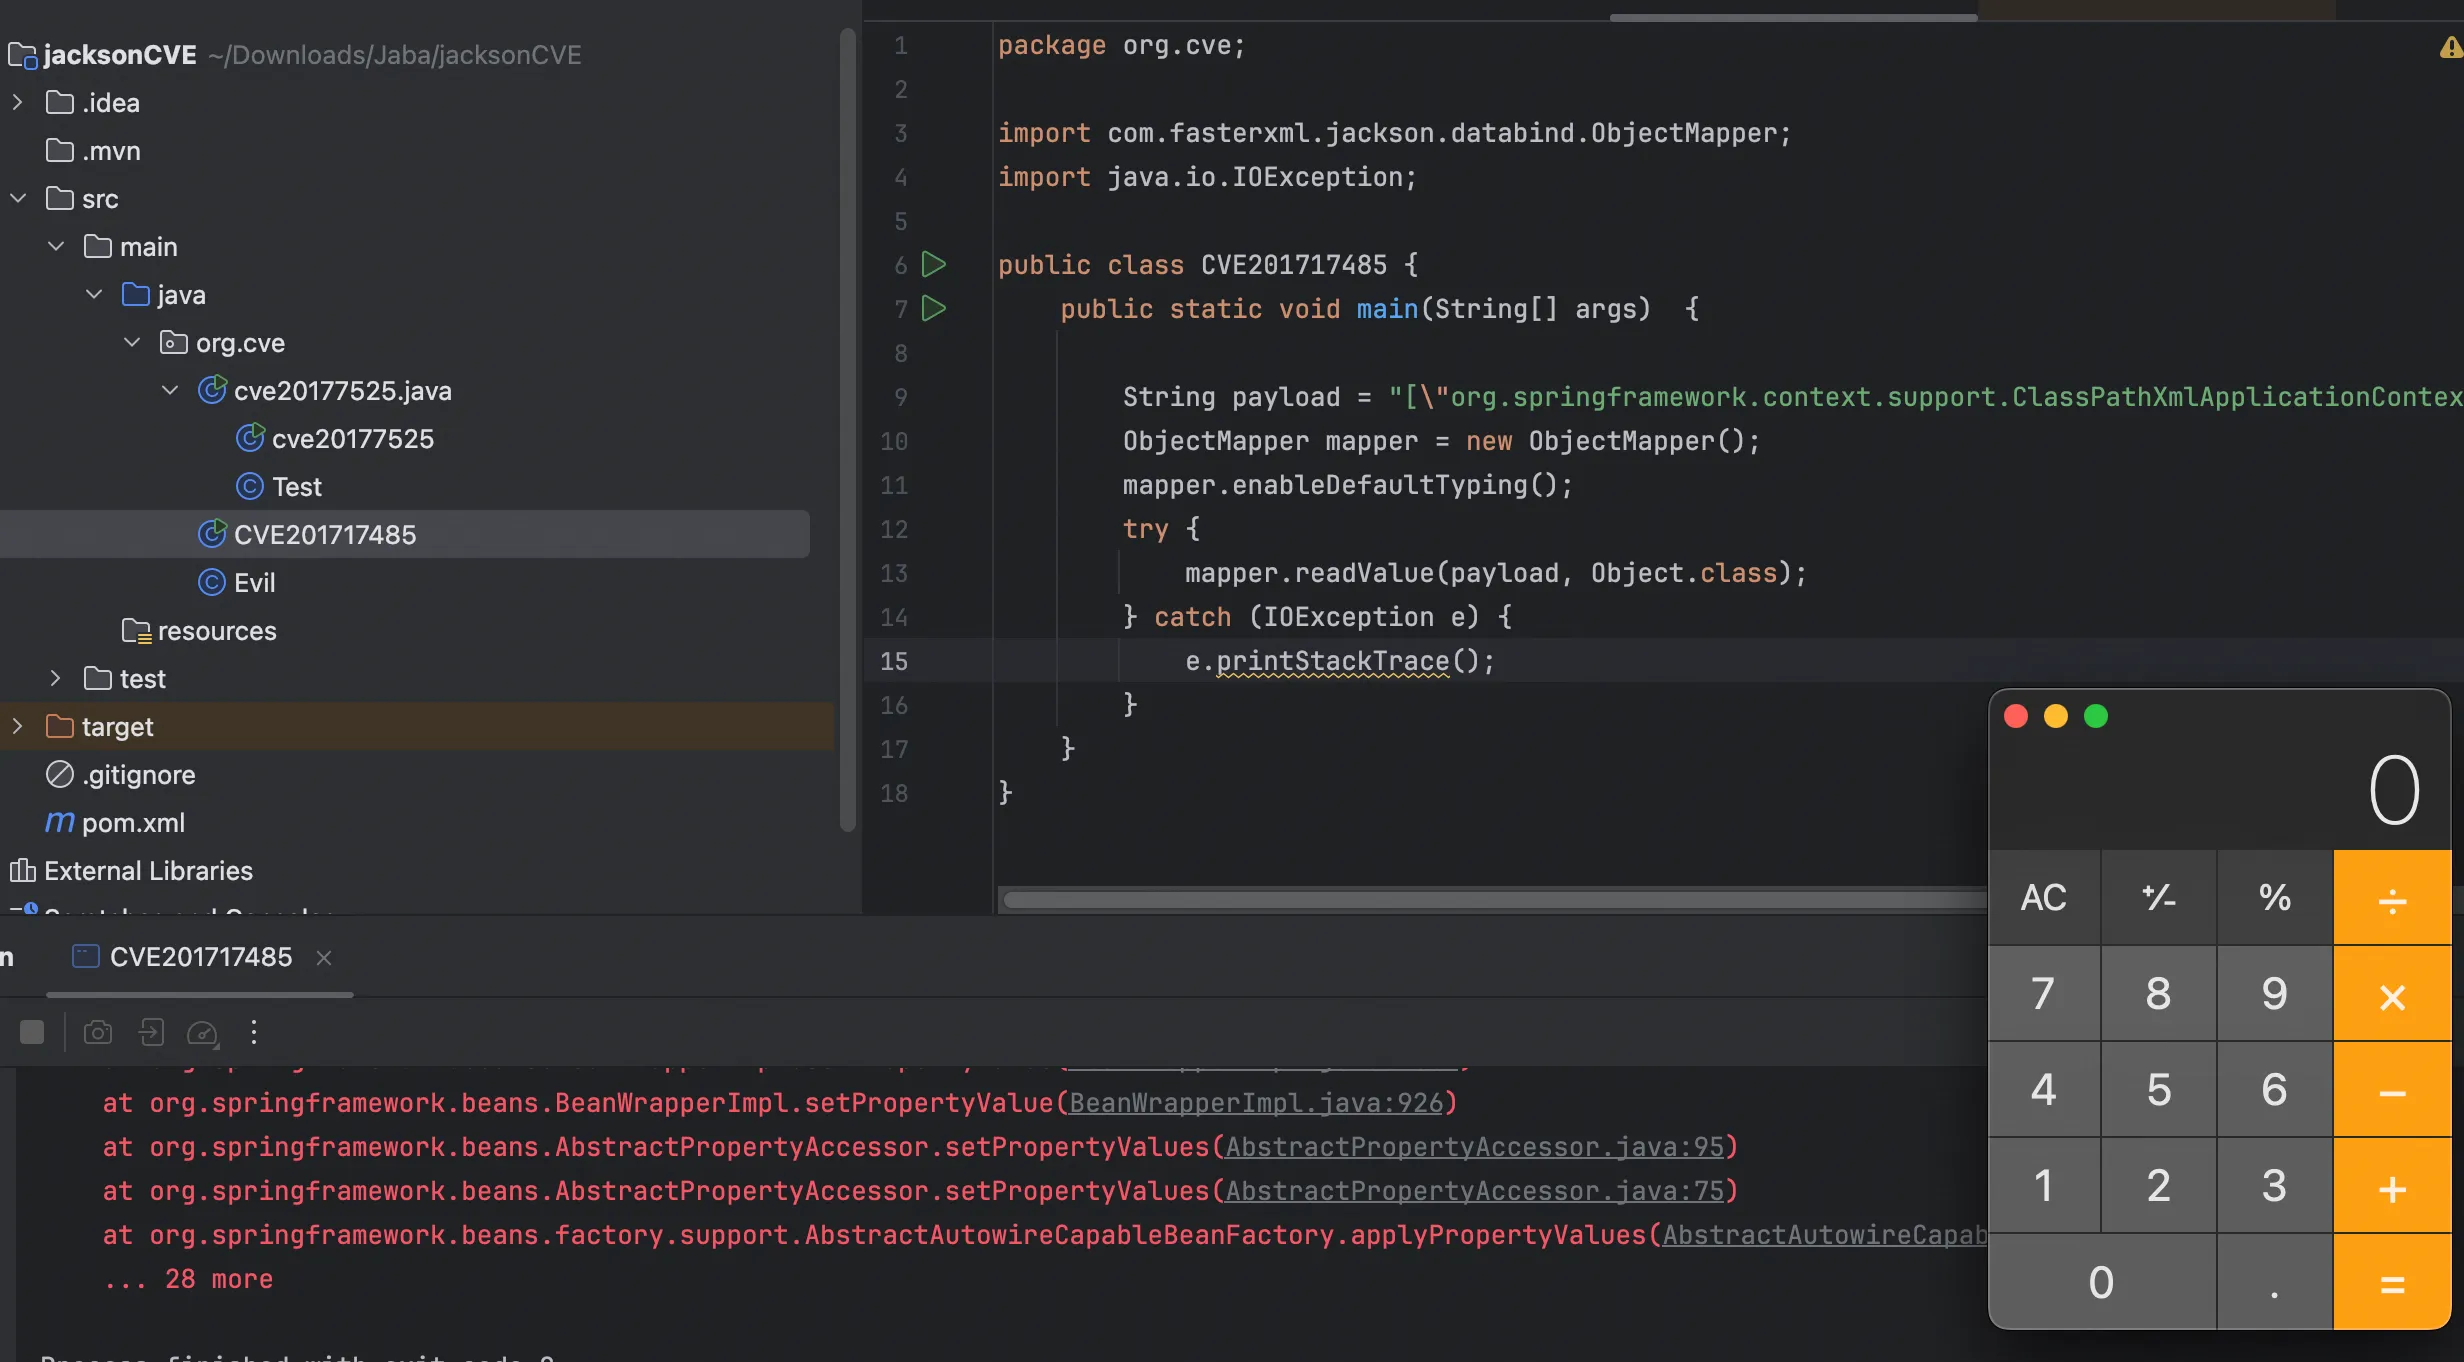Viewport: 2464px width, 1362px height.
Task: Expand the target folder
Action: [x=18, y=726]
